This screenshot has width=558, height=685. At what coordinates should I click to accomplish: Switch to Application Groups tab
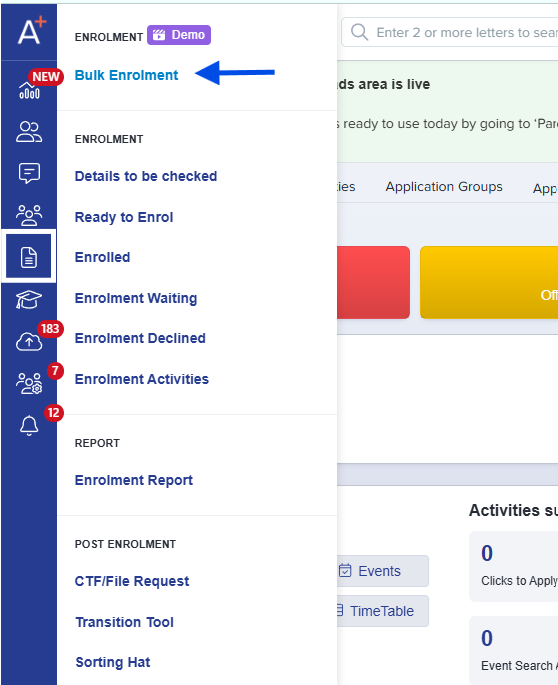(x=444, y=187)
